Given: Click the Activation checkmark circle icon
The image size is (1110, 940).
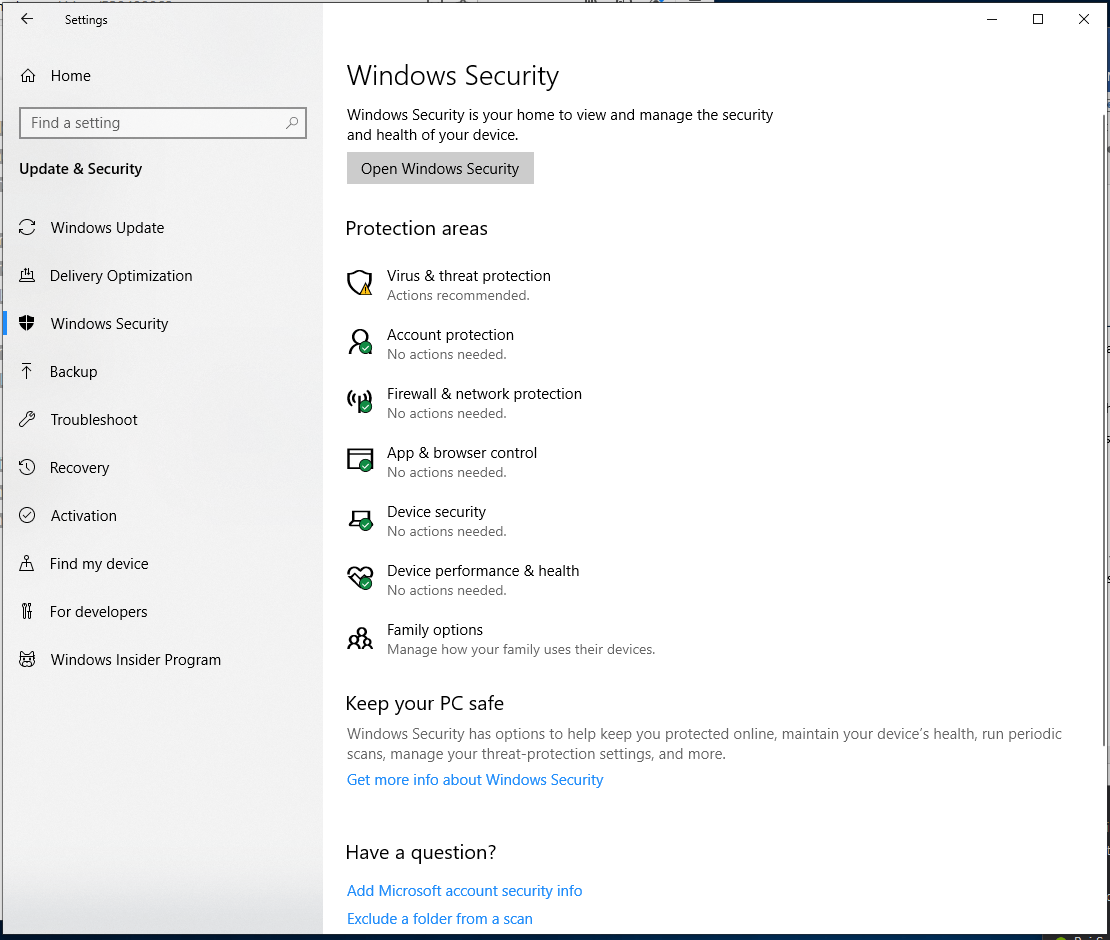Looking at the screenshot, I should click(27, 515).
